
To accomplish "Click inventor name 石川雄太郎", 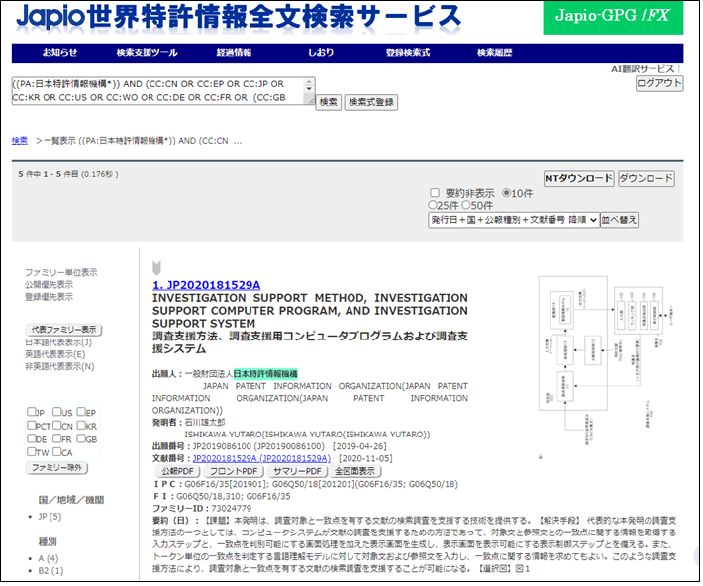I will click(x=205, y=424).
